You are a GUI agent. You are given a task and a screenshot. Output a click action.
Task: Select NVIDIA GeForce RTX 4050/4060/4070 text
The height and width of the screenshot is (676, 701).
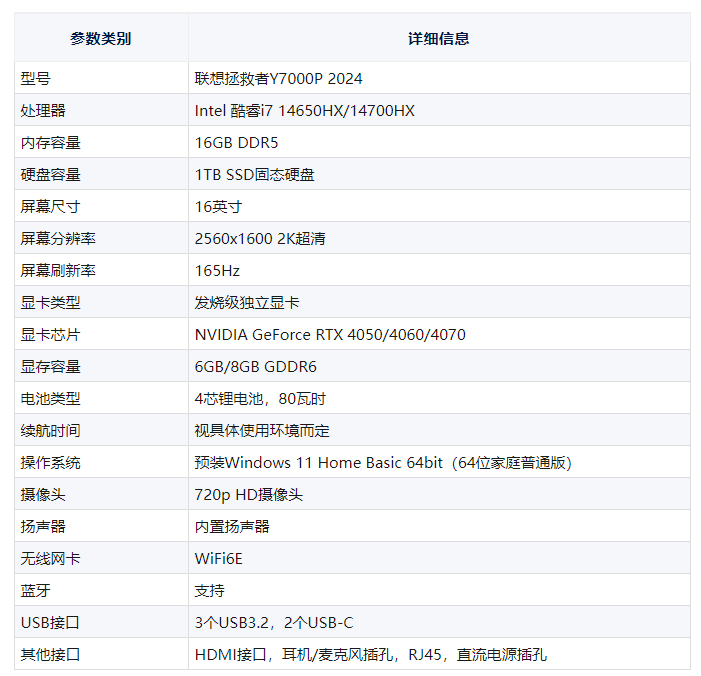[330, 334]
